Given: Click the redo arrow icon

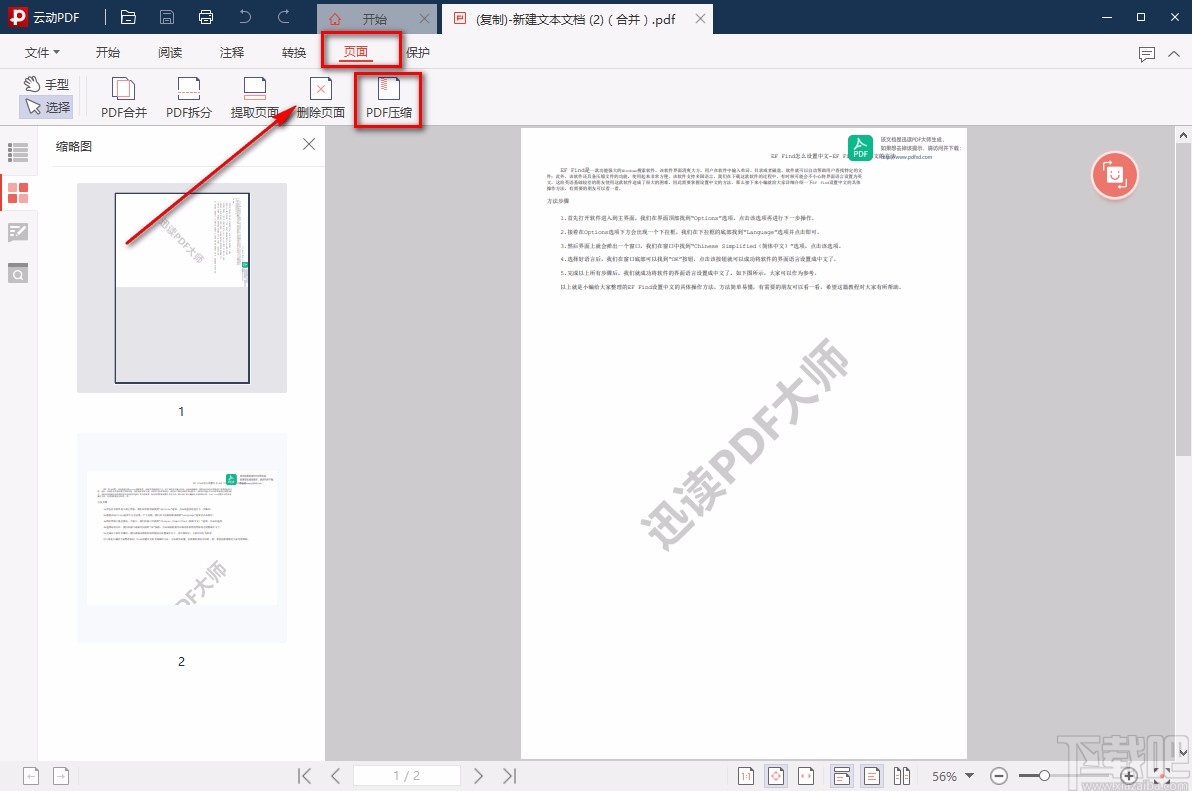Looking at the screenshot, I should coord(284,17).
